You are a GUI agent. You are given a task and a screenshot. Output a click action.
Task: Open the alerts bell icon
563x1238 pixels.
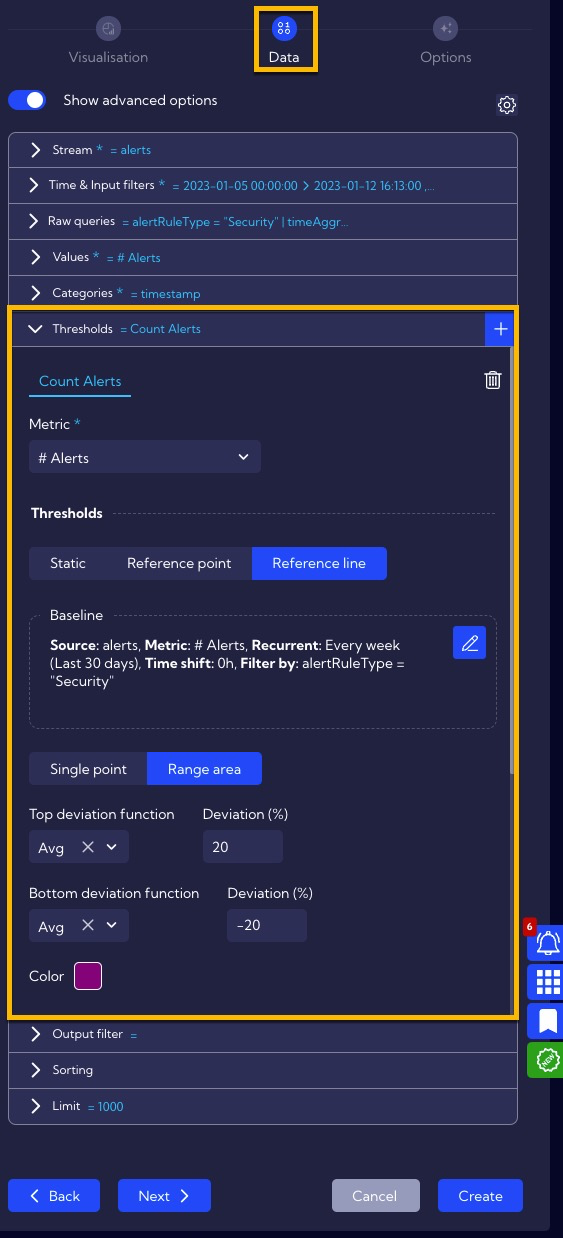(x=548, y=943)
